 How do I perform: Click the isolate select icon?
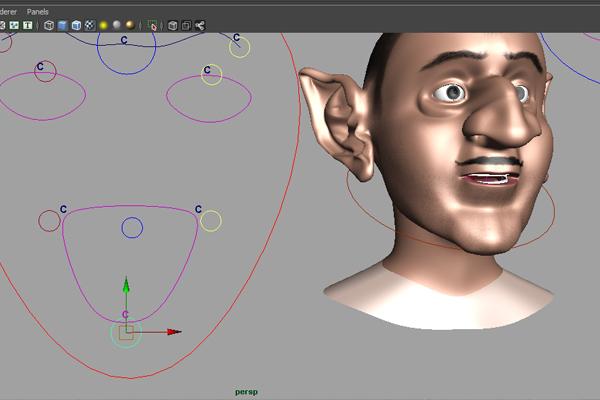point(152,26)
